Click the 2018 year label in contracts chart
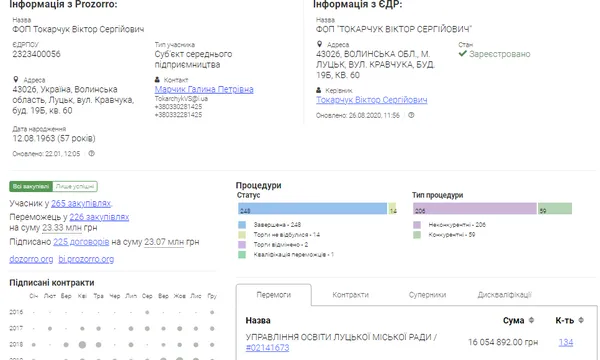The image size is (600, 360). pyautogui.click(x=16, y=344)
